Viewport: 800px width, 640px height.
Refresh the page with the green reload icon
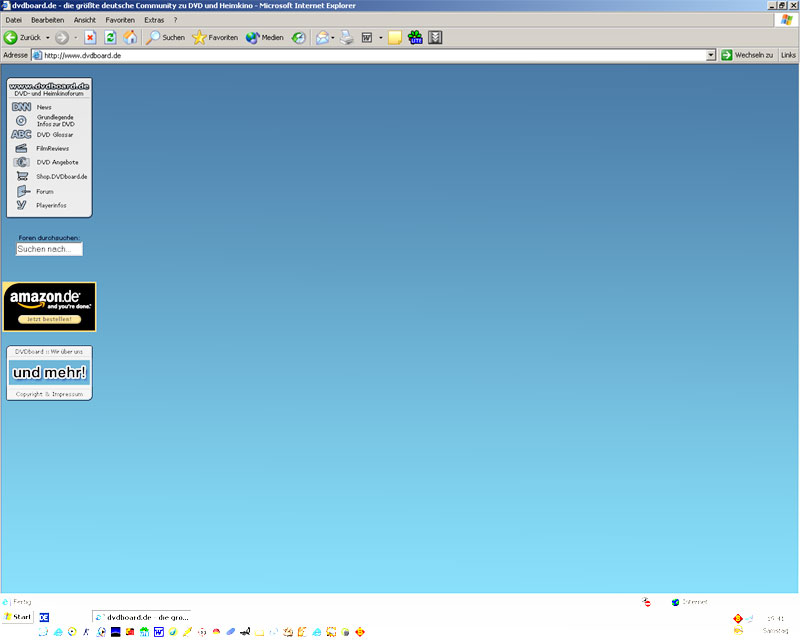point(110,37)
